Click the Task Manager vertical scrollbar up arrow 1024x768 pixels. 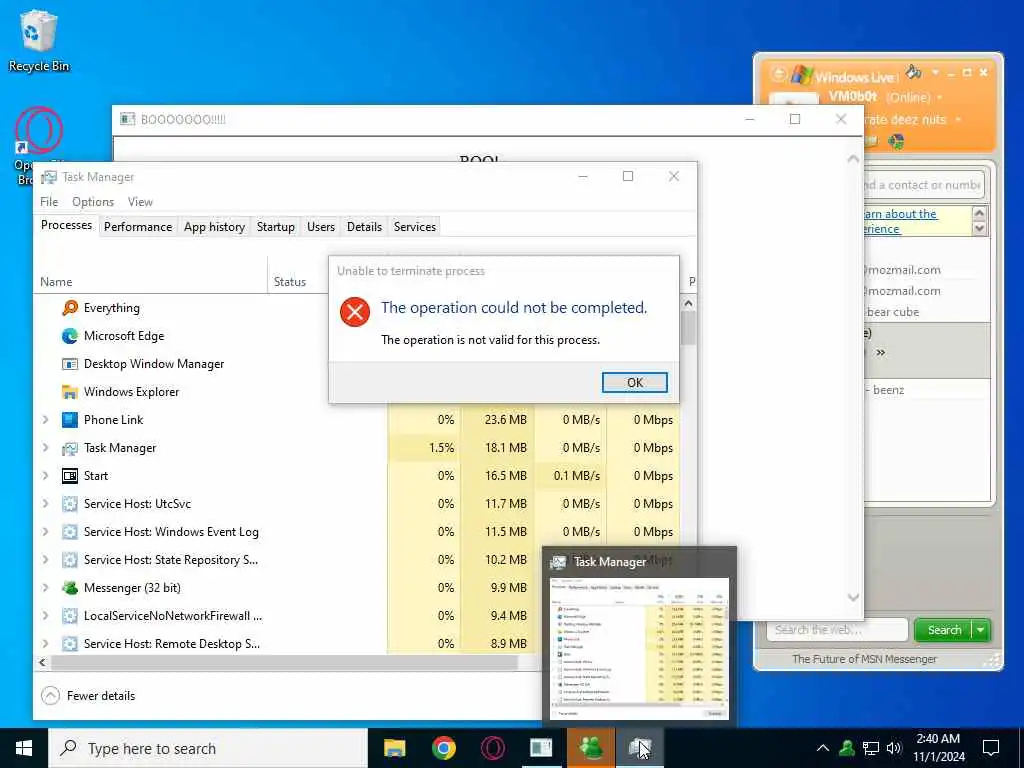(688, 303)
